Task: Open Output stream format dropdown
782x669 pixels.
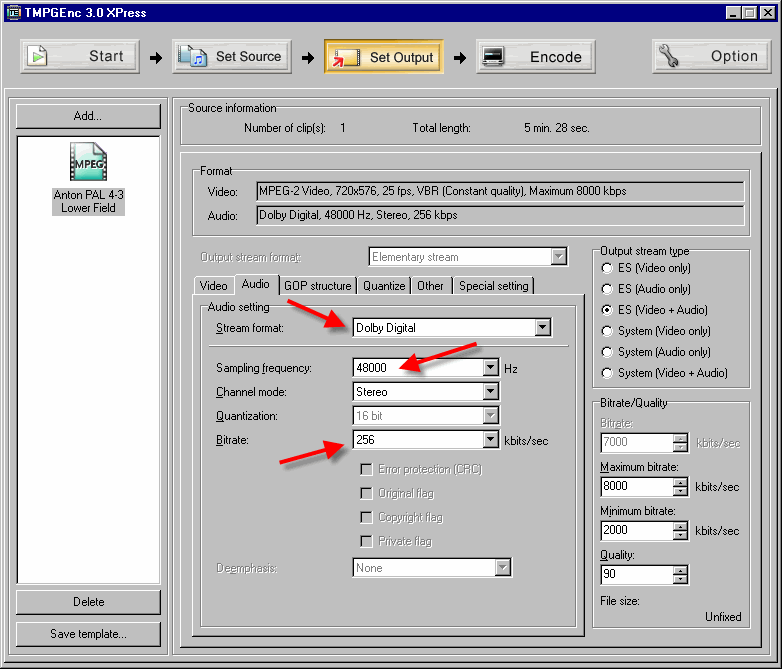Action: pyautogui.click(x=559, y=257)
